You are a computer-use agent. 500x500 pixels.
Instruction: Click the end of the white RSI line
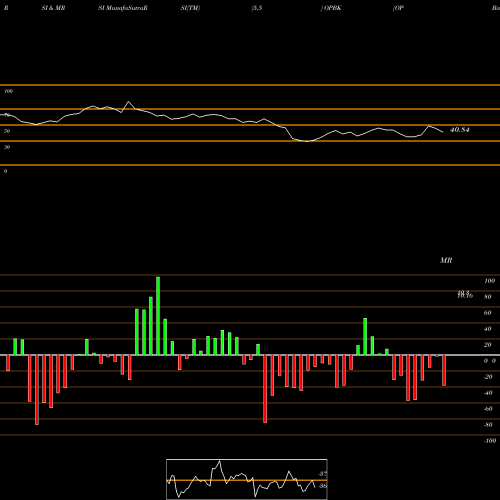(x=443, y=132)
